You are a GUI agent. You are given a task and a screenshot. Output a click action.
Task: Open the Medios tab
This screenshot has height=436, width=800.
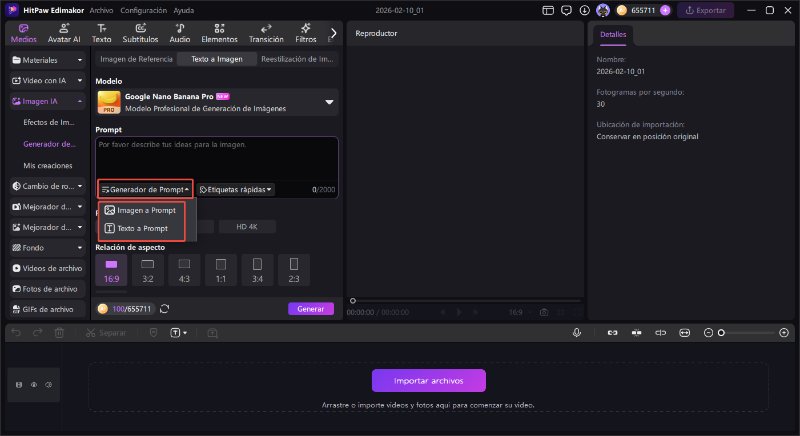[x=23, y=33]
